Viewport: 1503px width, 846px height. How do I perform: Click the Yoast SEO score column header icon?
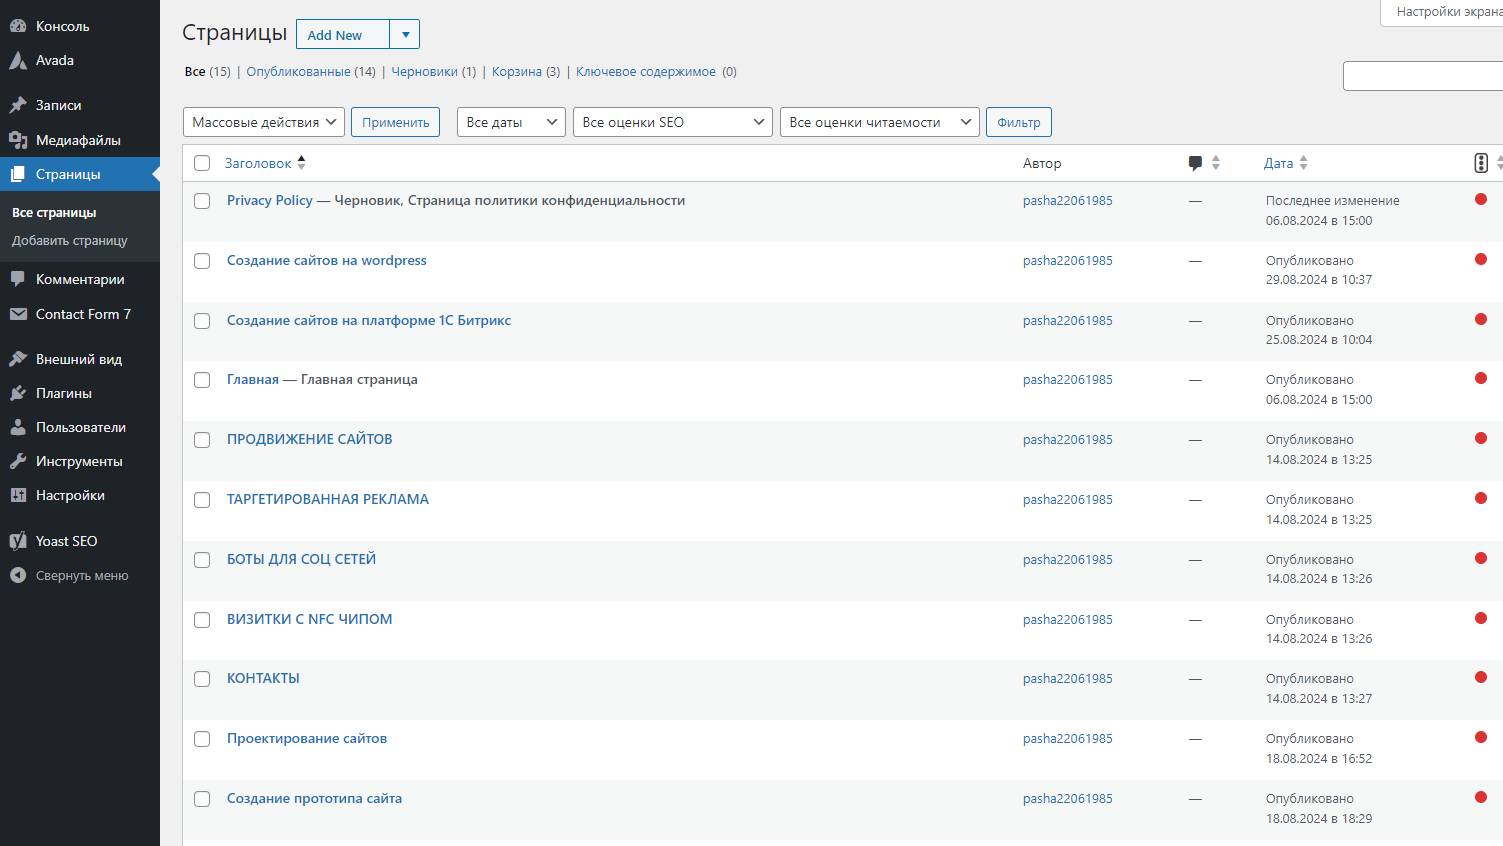point(1481,163)
